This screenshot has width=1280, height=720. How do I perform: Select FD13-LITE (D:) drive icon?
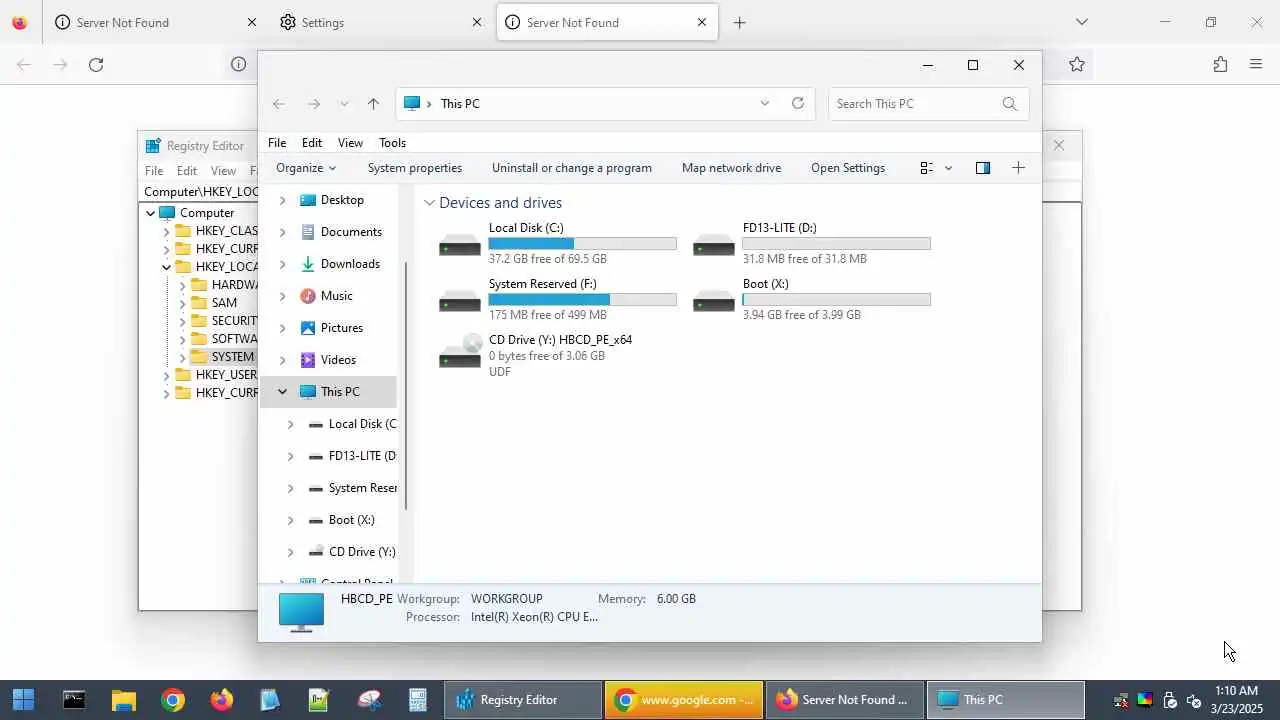click(x=714, y=244)
